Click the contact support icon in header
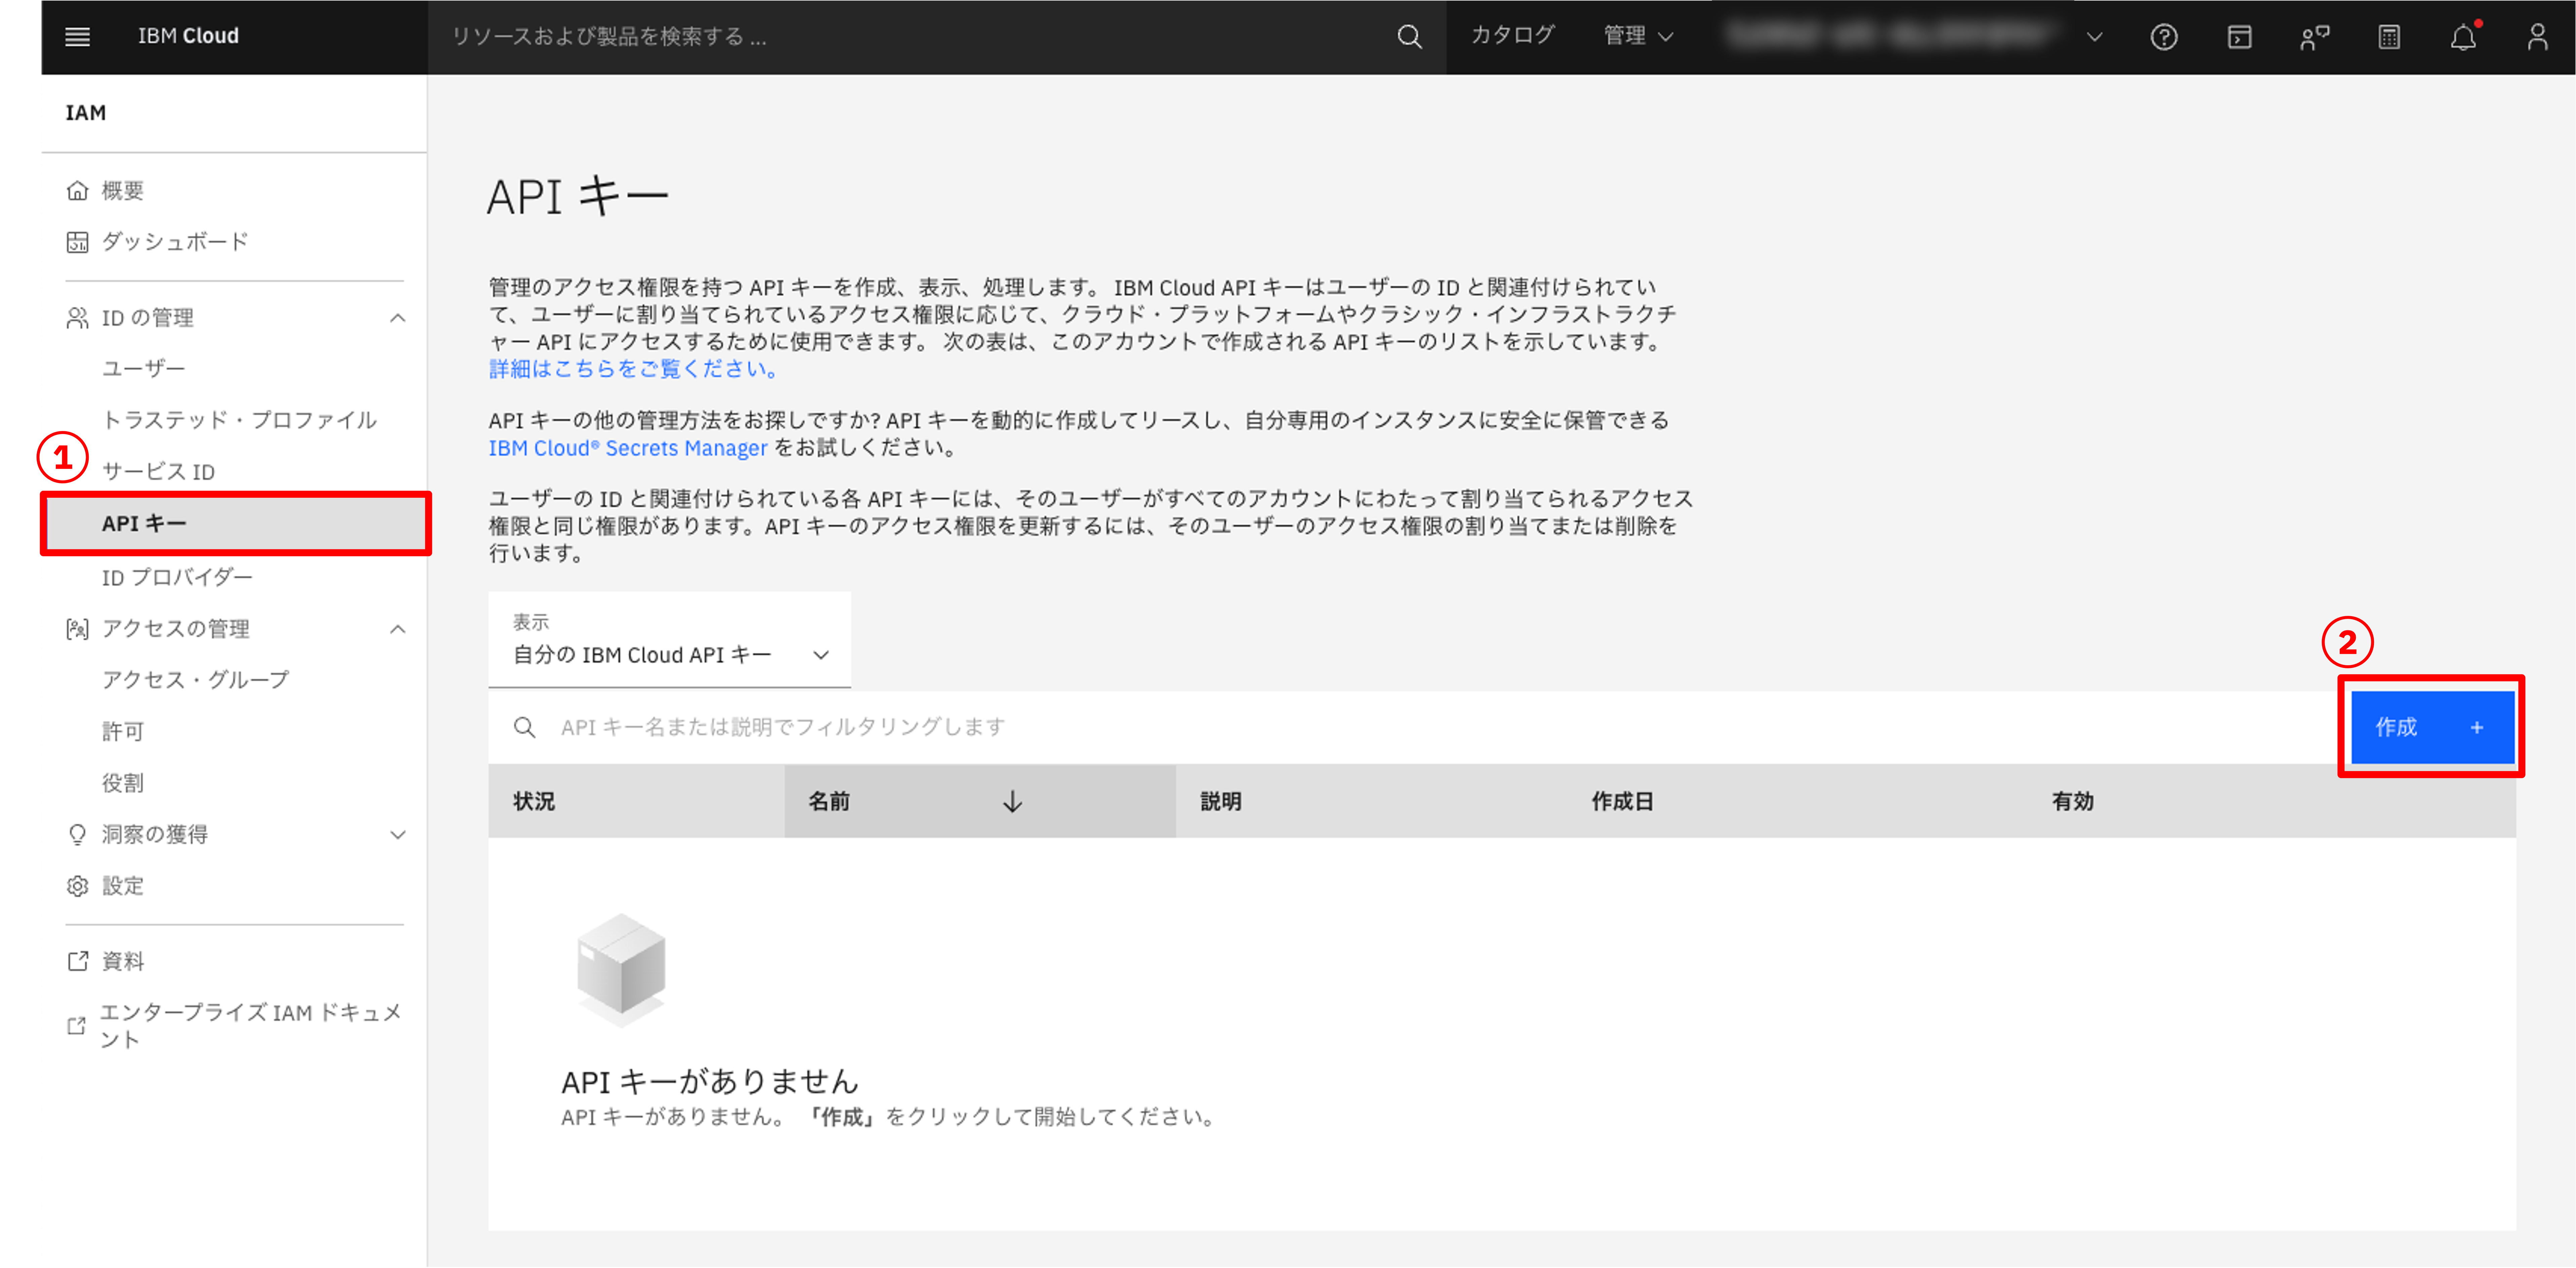The width and height of the screenshot is (2576, 1268). point(2314,37)
